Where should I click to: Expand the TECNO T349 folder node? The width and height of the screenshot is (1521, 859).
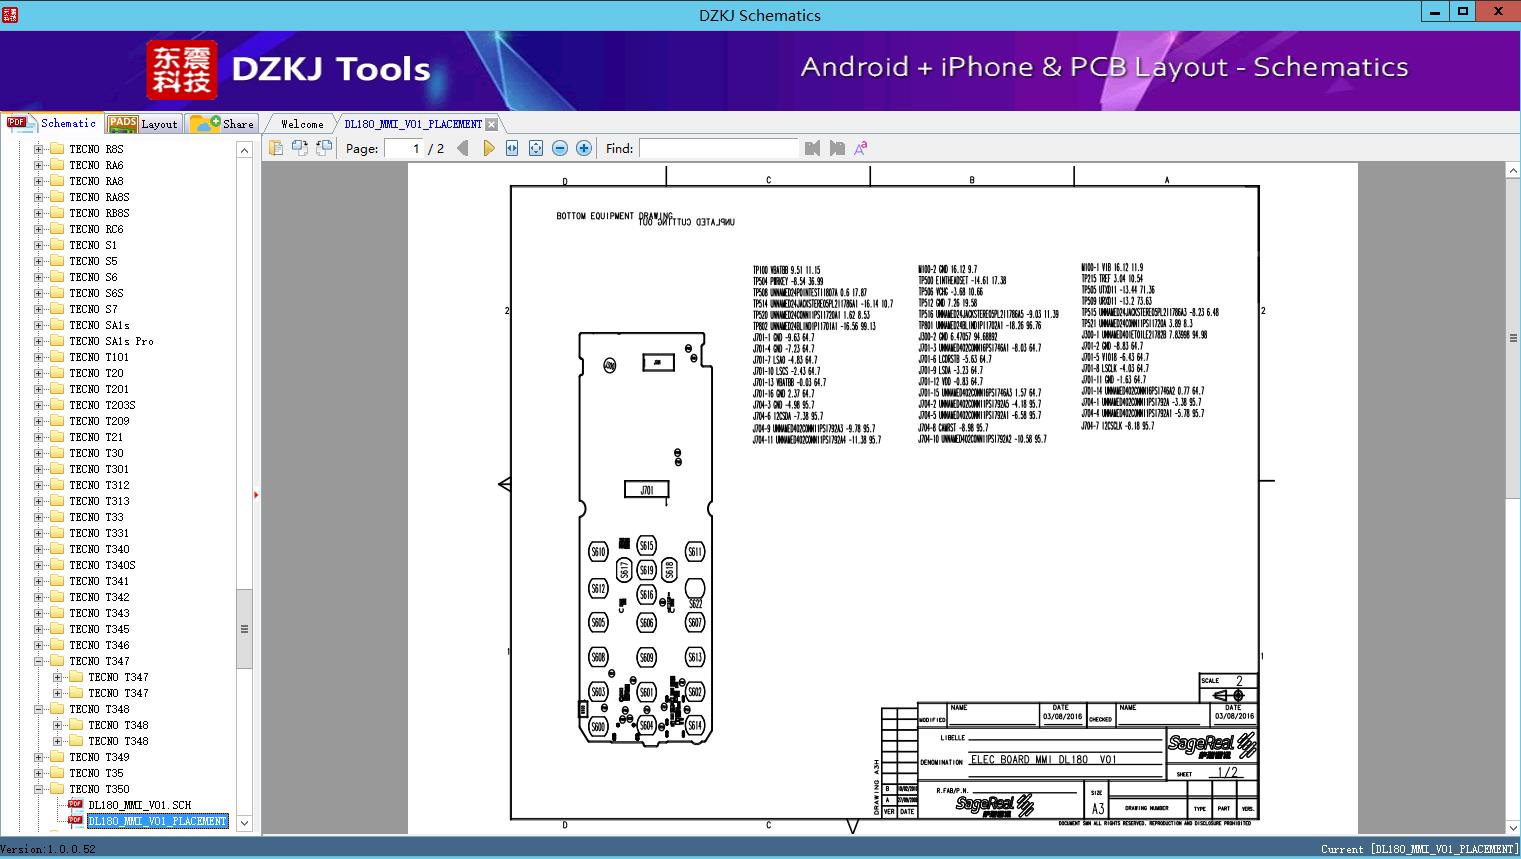[38, 757]
